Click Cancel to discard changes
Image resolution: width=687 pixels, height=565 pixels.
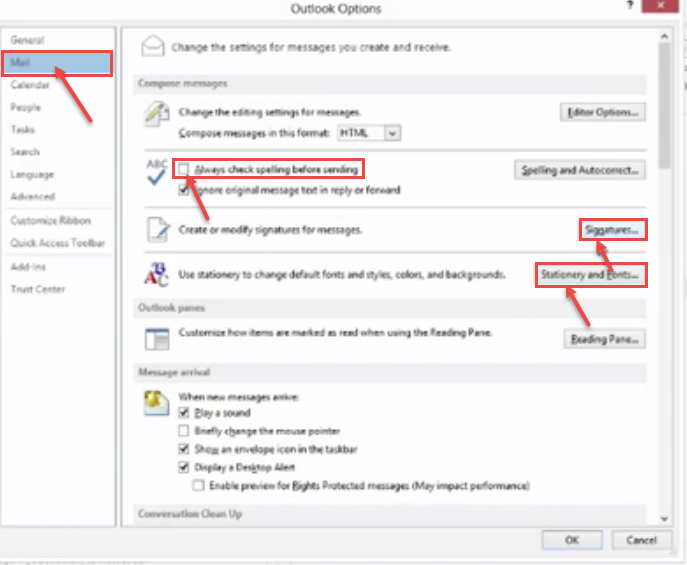point(641,540)
